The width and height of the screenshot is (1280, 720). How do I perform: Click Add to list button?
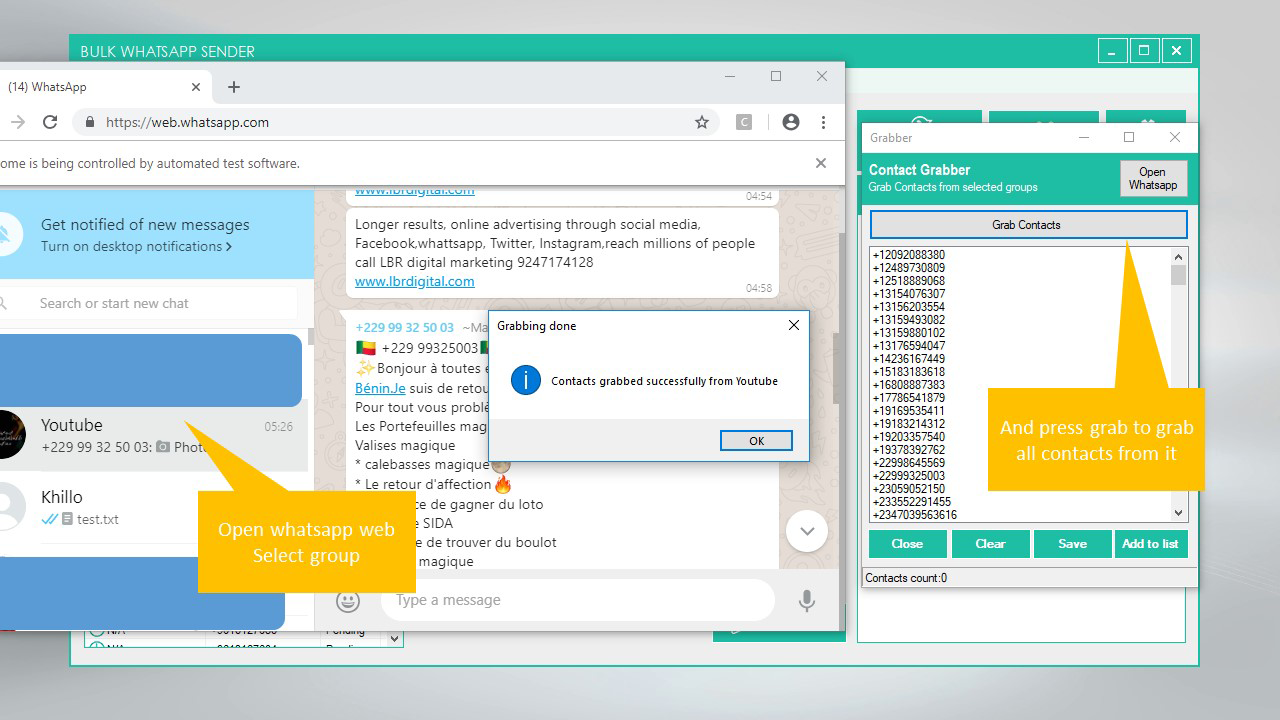(1150, 543)
